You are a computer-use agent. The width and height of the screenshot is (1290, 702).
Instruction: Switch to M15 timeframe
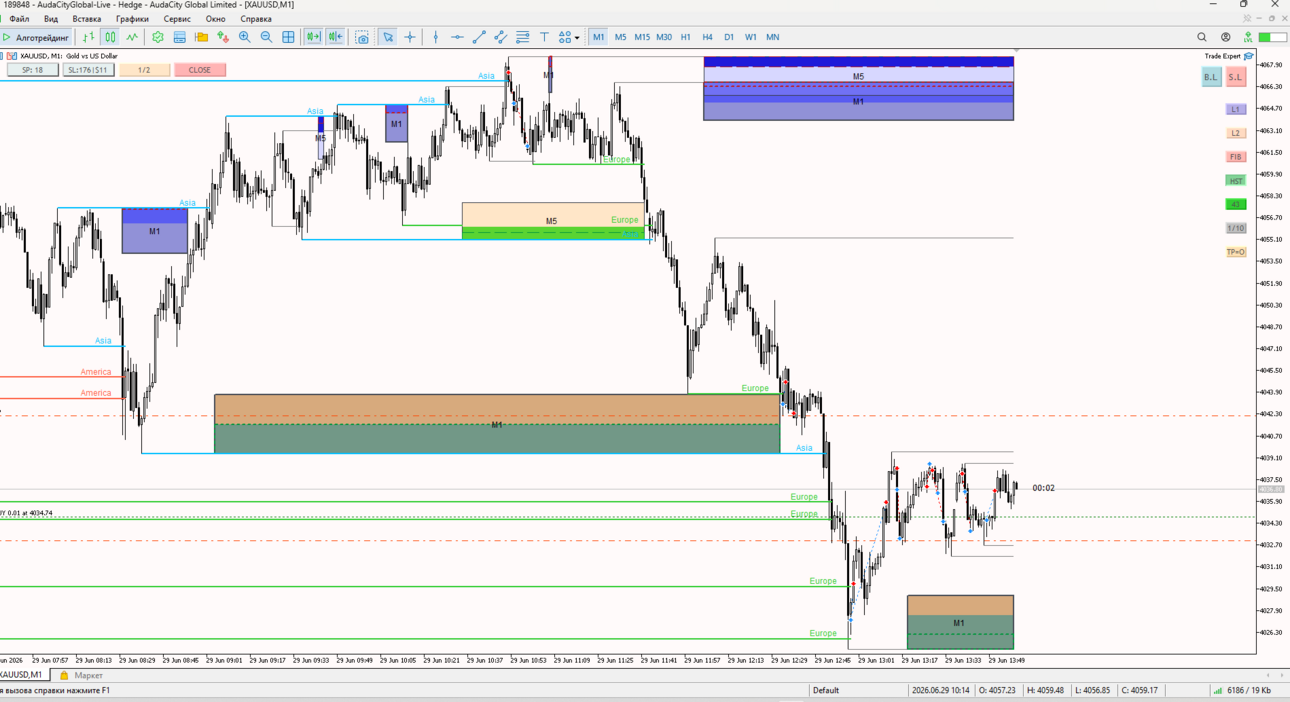tap(642, 37)
